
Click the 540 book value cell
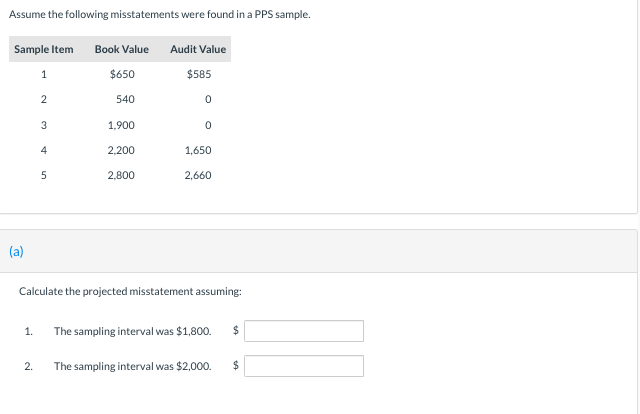(x=126, y=100)
